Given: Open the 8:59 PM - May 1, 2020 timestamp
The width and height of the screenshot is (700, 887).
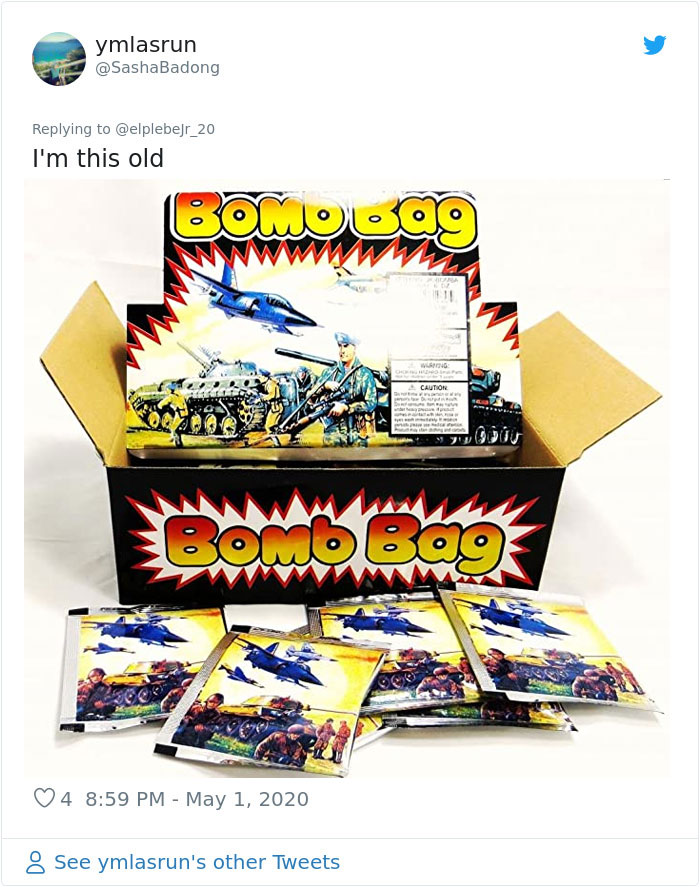Looking at the screenshot, I should (x=197, y=799).
